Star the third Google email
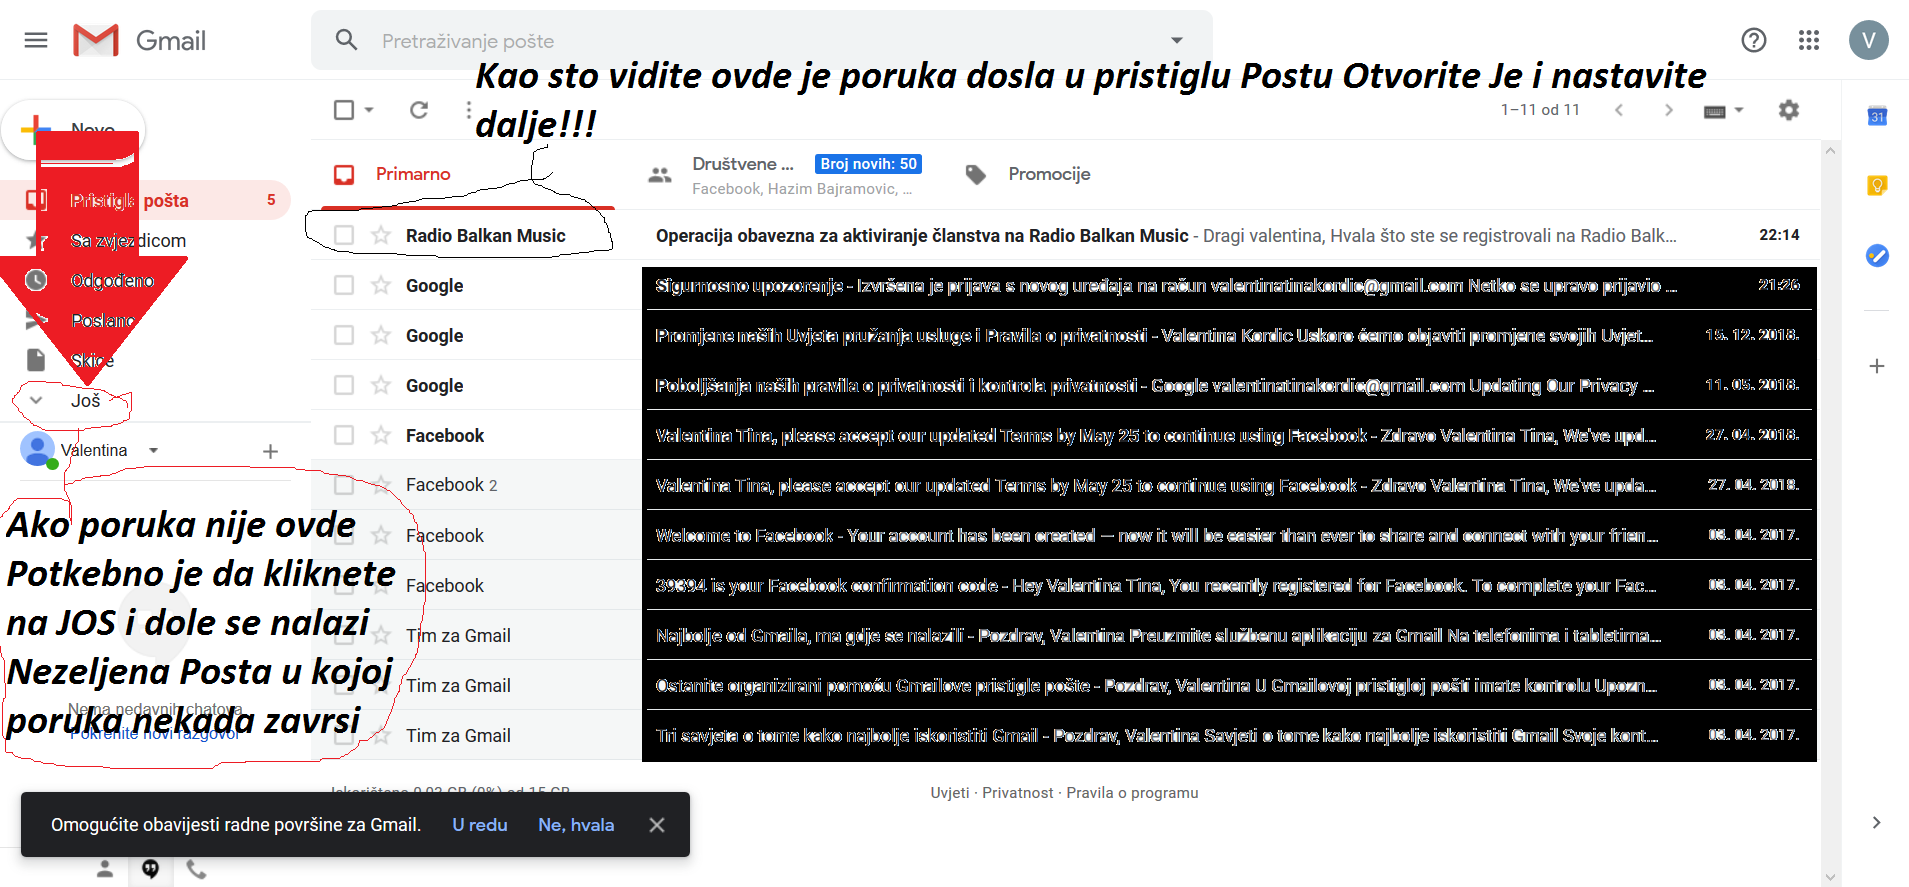1909x887 pixels. coord(381,385)
